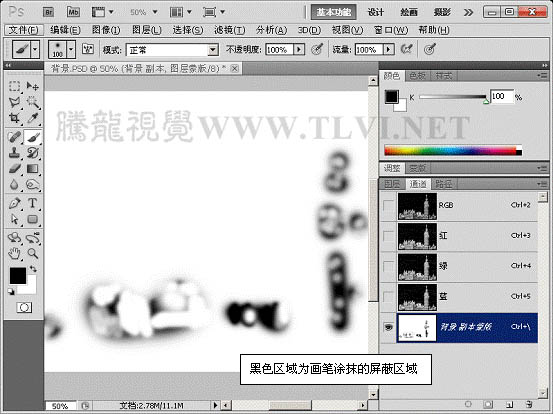Select the Gradient tool
The image size is (553, 414).
[32, 169]
